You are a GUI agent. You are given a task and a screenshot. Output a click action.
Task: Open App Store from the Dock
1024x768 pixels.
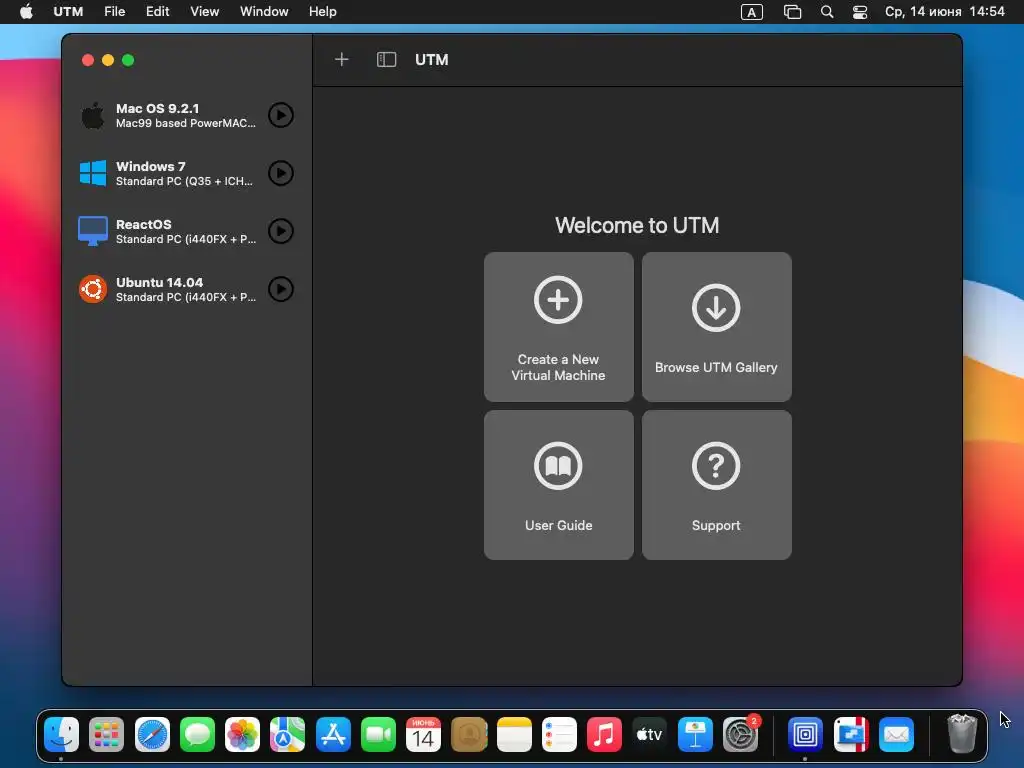coord(333,735)
